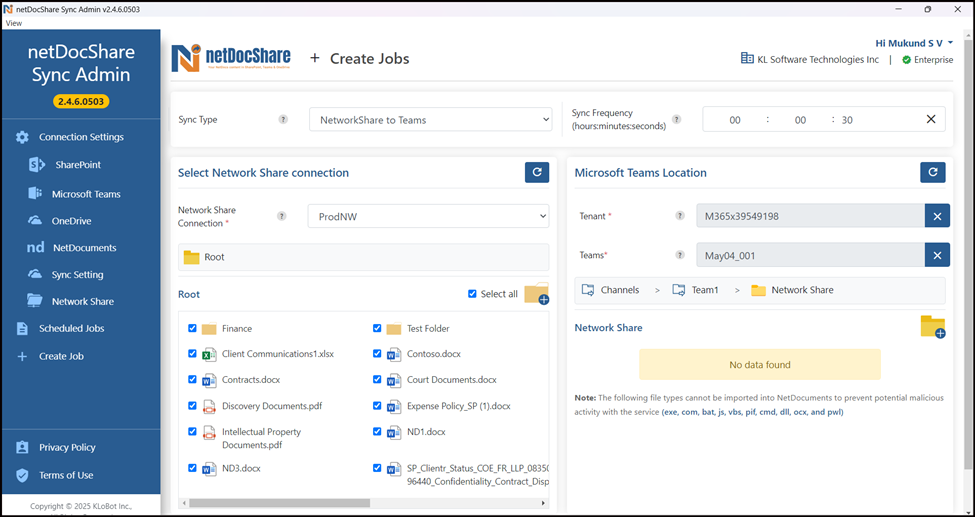
Task: Go to OneDrive connection settings
Action: 72,221
